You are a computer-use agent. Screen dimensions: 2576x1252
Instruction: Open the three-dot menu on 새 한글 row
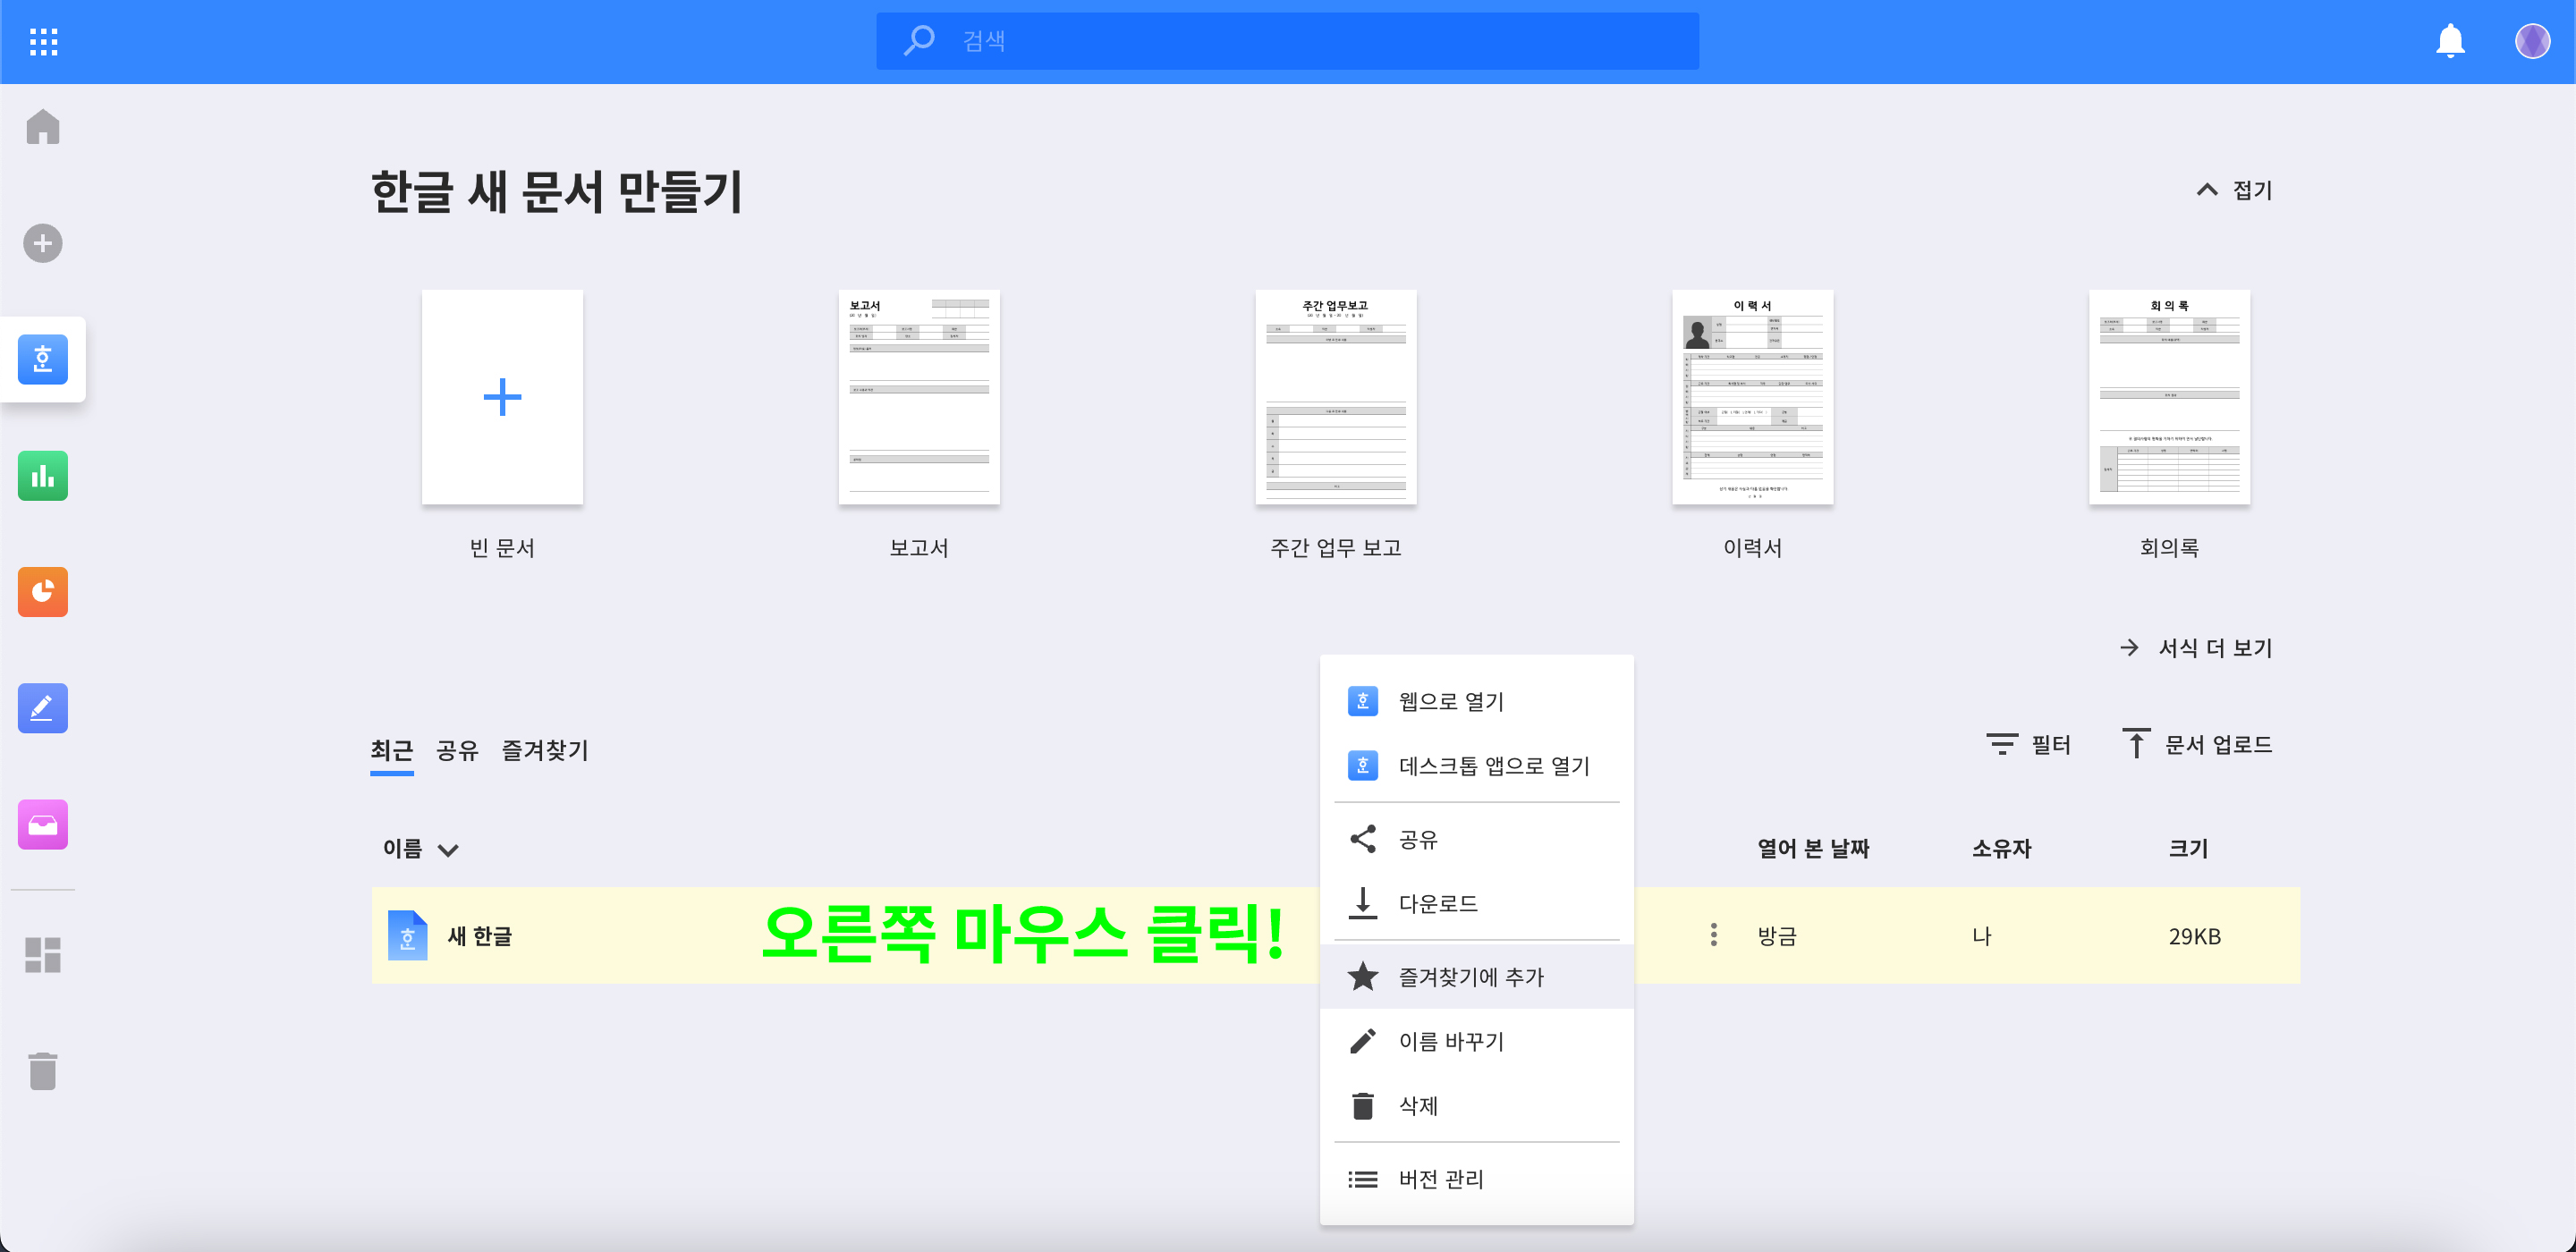pos(1714,935)
